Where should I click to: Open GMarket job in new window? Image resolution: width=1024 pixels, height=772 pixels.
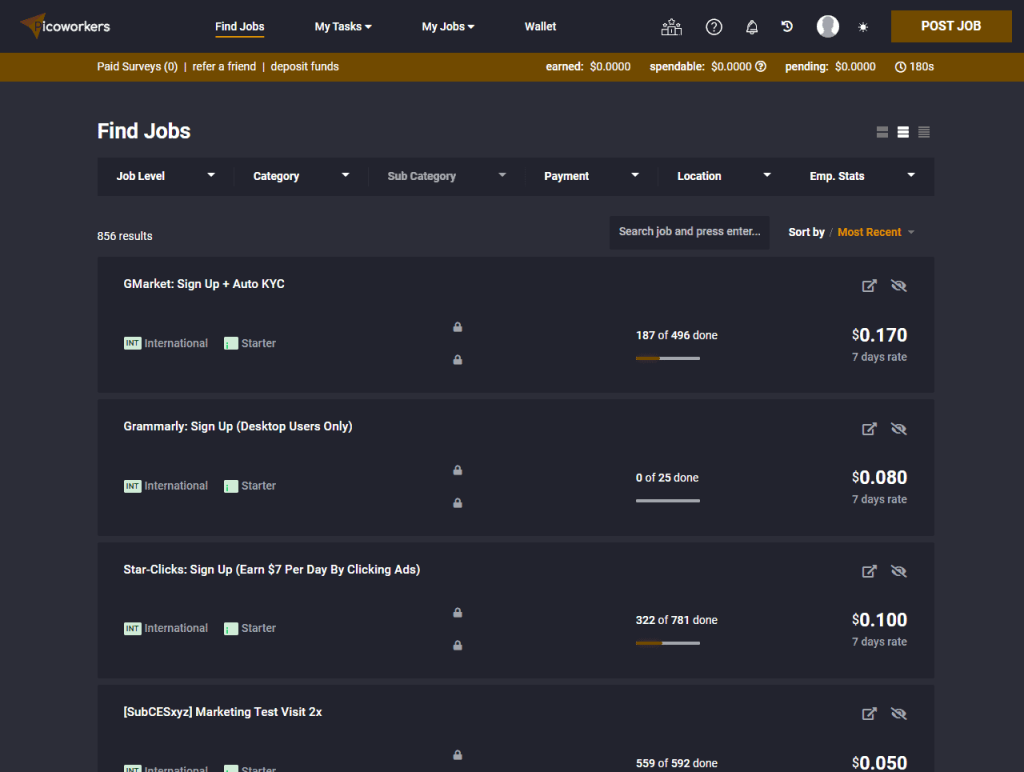(x=869, y=285)
